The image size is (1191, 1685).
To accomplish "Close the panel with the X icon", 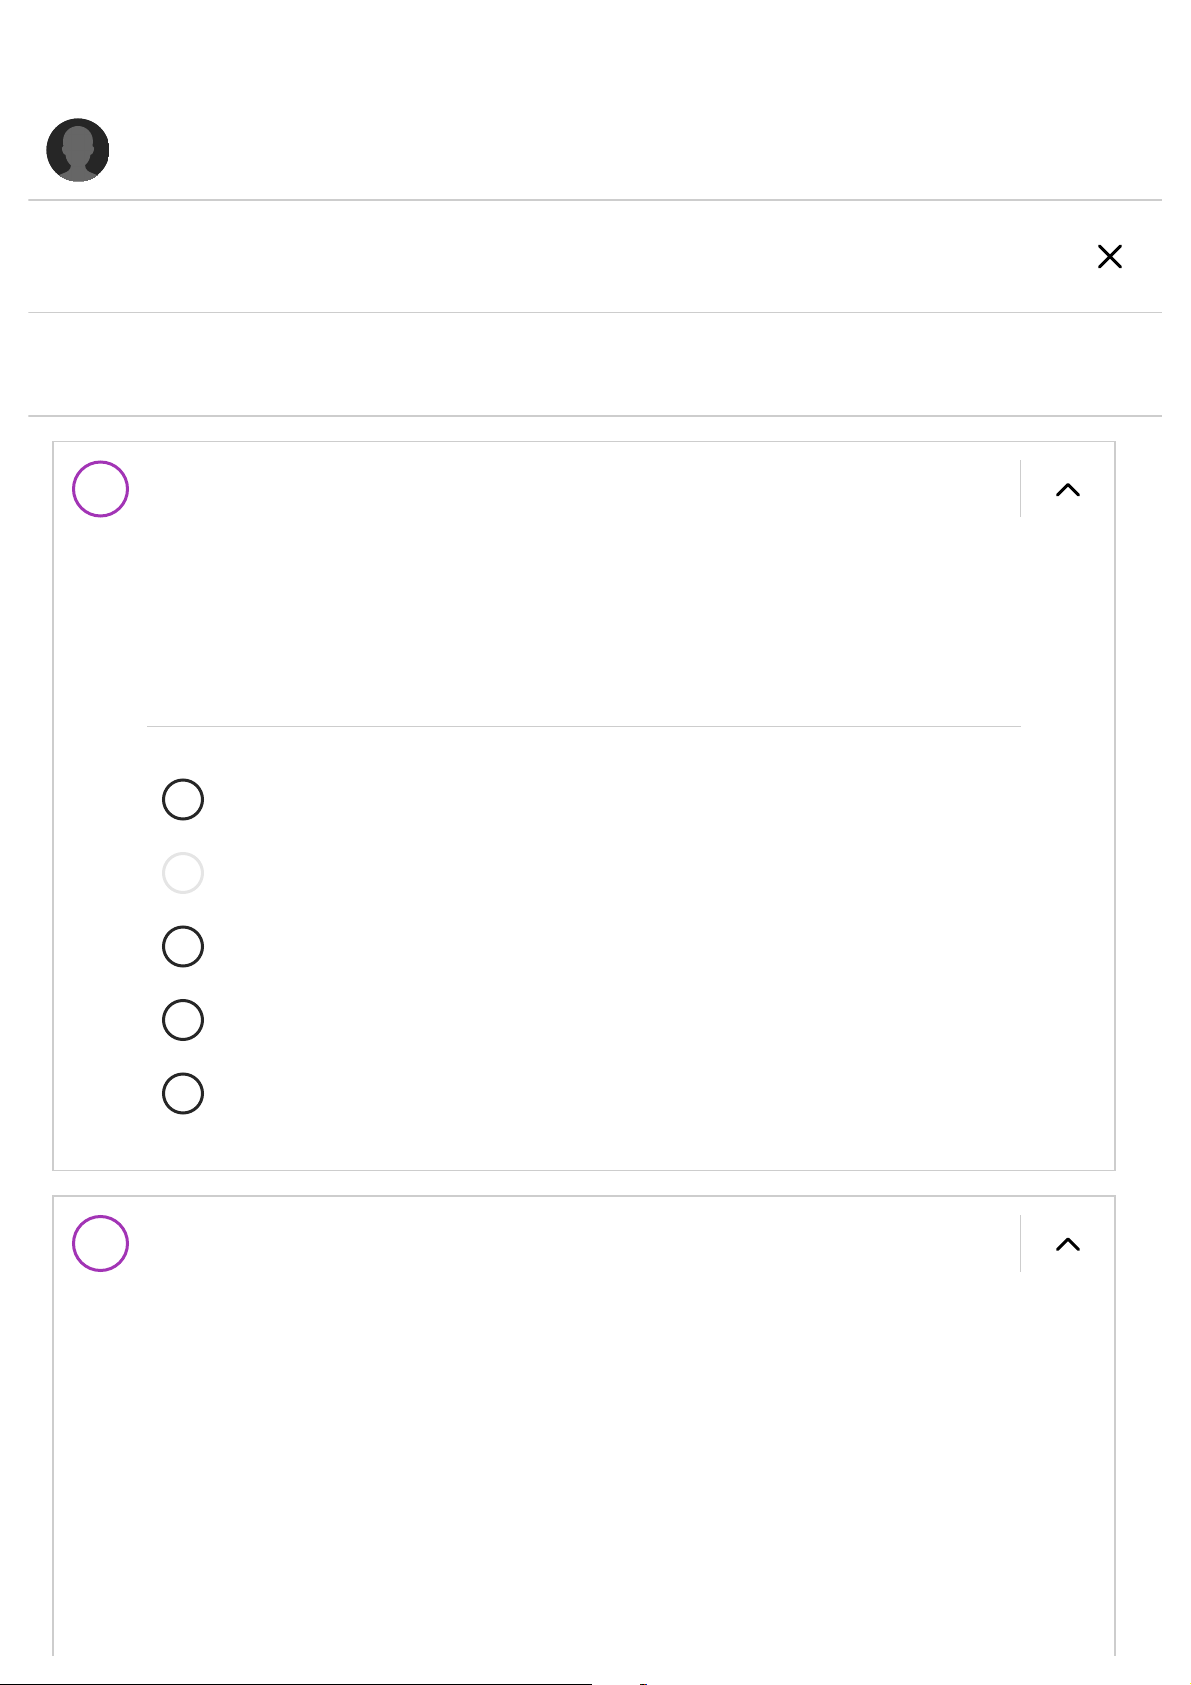I will tap(1109, 257).
